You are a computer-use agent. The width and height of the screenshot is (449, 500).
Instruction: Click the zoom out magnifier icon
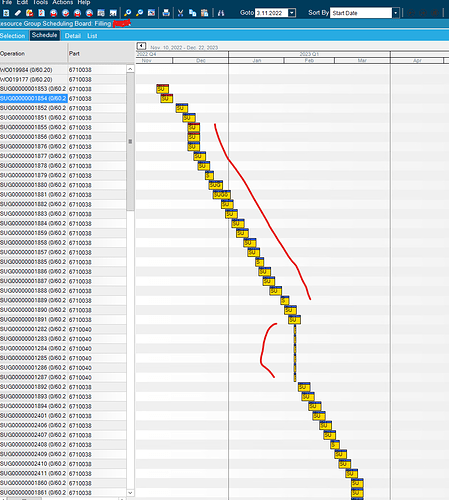(x=139, y=13)
